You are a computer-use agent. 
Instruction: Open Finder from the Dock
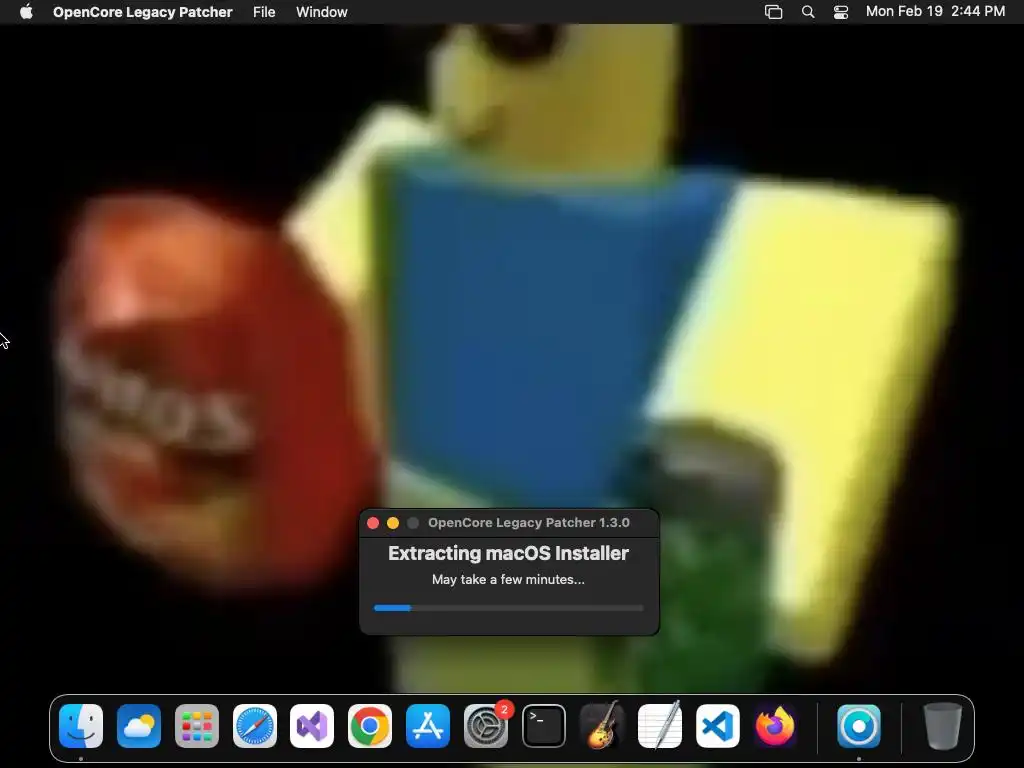81,726
